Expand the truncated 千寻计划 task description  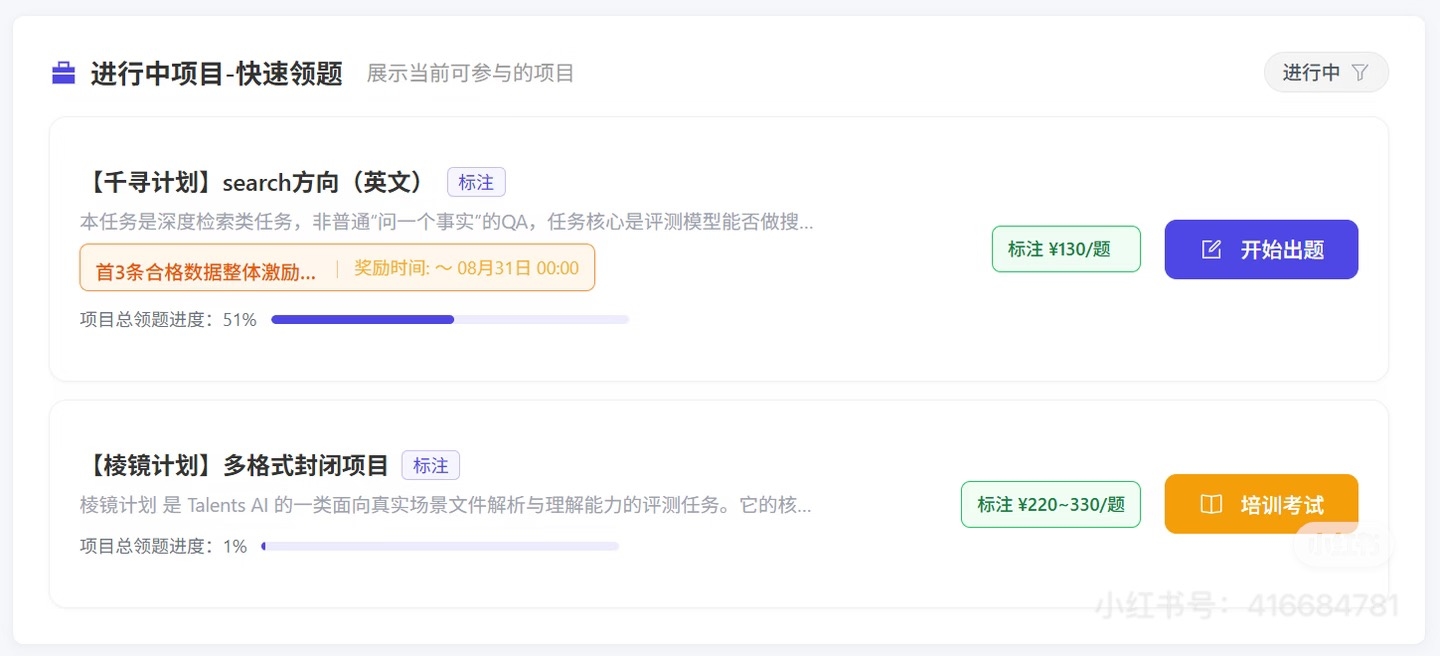pyautogui.click(x=447, y=221)
